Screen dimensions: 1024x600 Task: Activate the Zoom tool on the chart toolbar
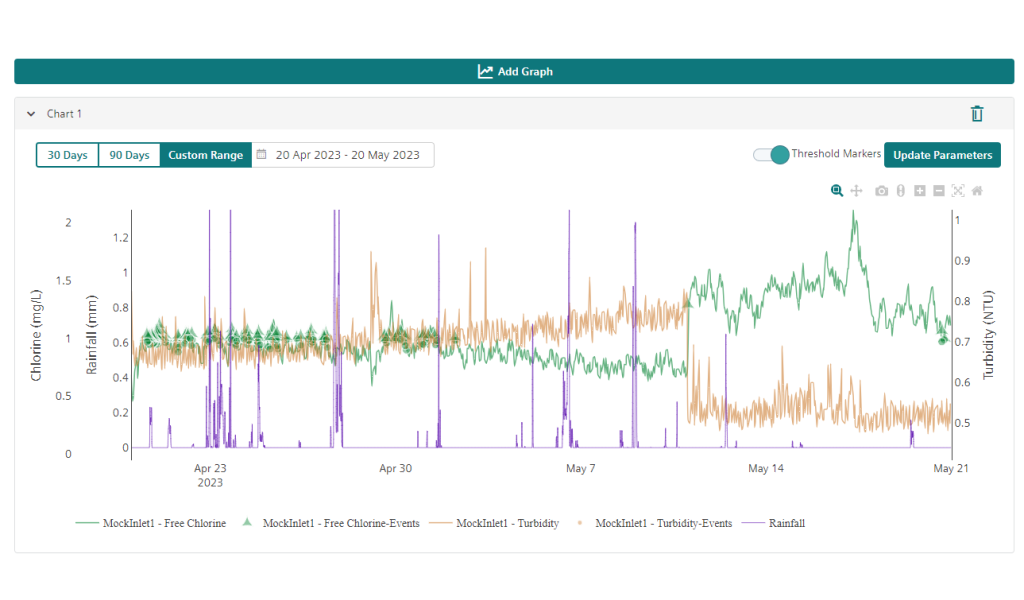837,190
